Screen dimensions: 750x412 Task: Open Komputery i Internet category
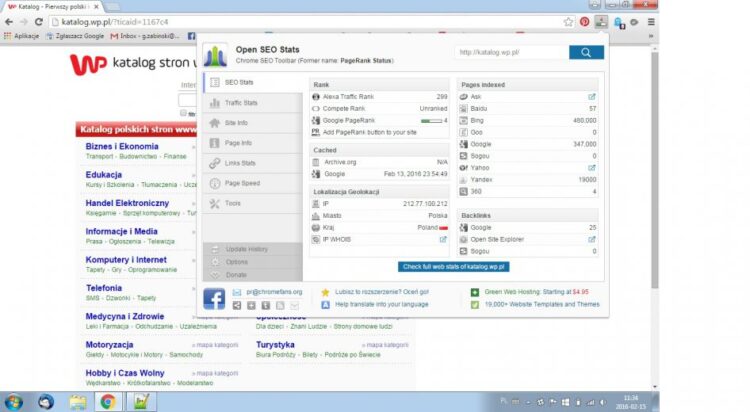point(126,259)
